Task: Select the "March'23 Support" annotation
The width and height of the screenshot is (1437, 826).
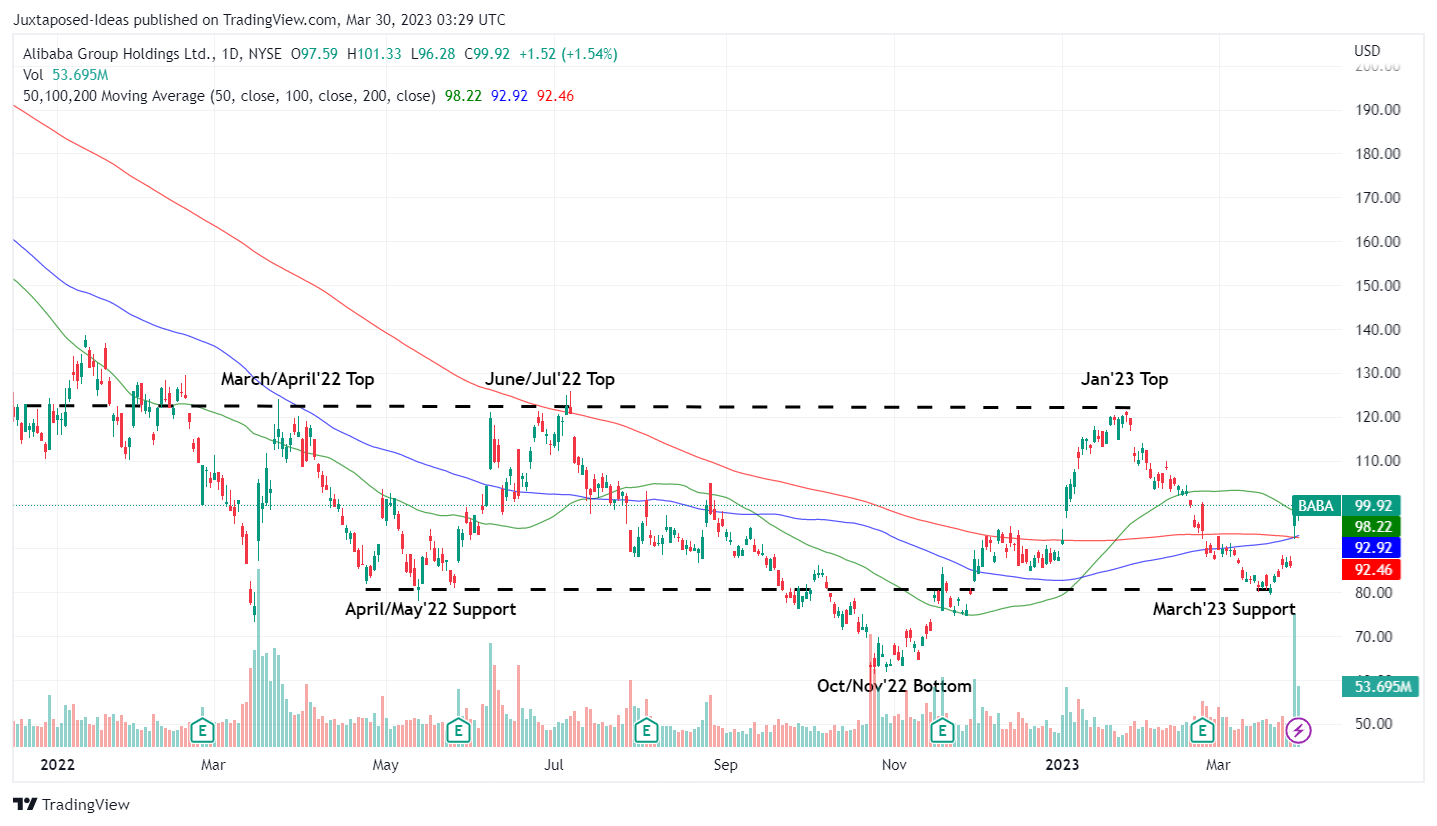Action: click(1224, 608)
